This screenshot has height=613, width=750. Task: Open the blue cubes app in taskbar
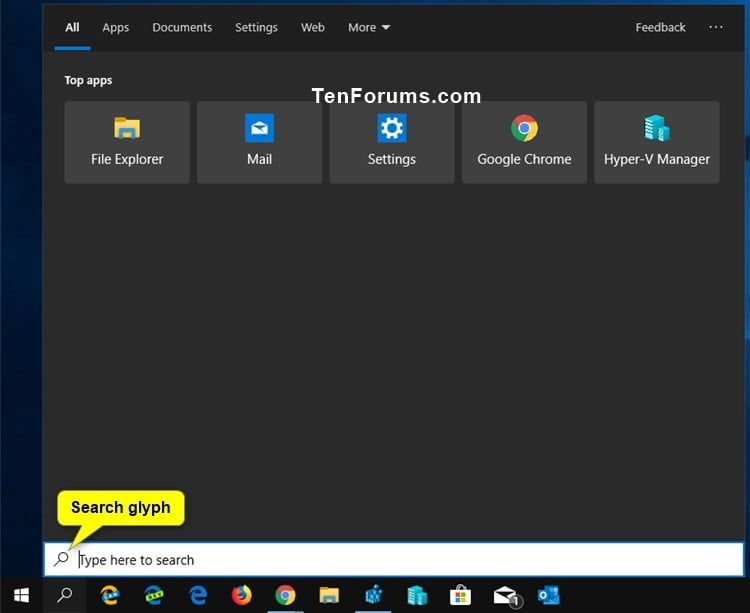(373, 595)
